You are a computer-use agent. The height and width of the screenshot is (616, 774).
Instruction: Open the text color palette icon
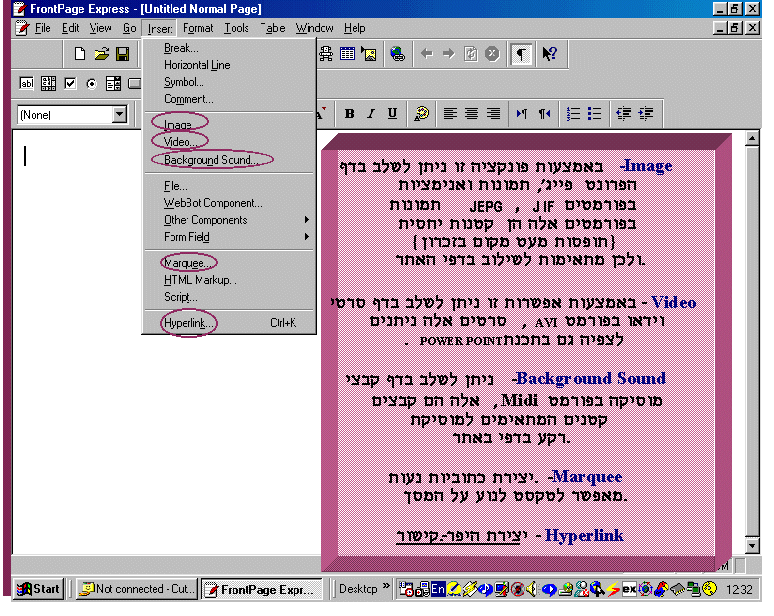[421, 114]
